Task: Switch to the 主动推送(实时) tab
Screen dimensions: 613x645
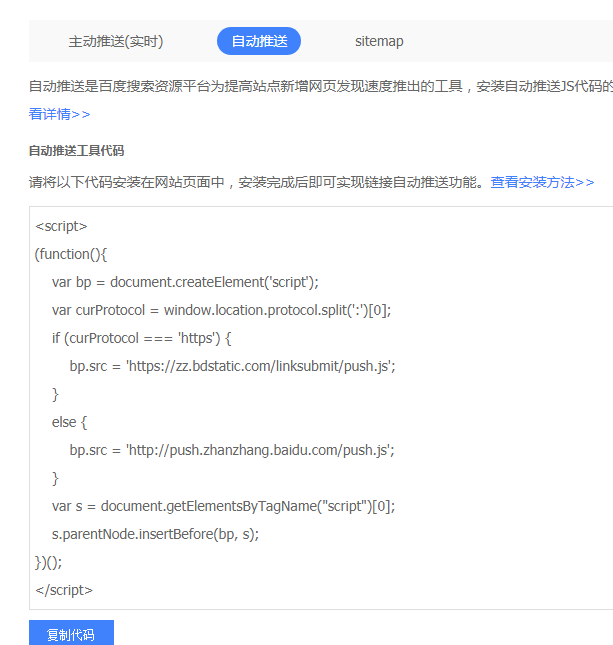Action: 116,41
